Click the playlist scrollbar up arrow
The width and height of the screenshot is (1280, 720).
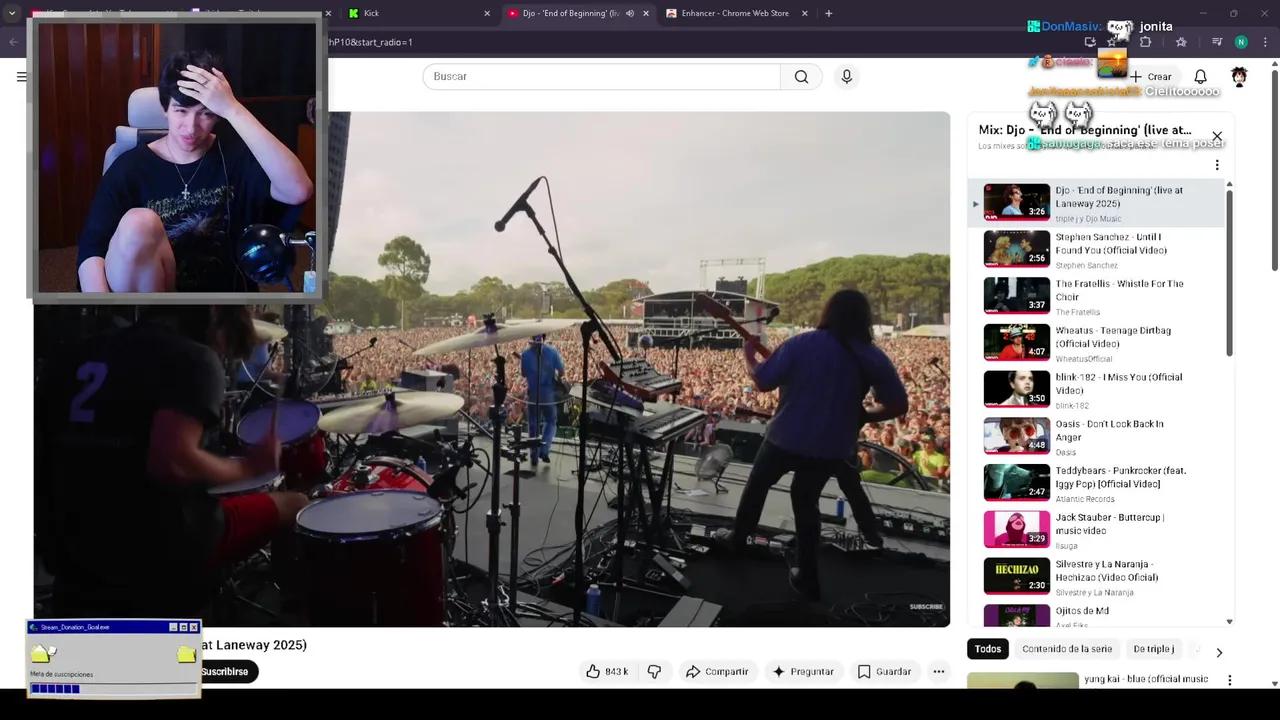click(x=1229, y=184)
